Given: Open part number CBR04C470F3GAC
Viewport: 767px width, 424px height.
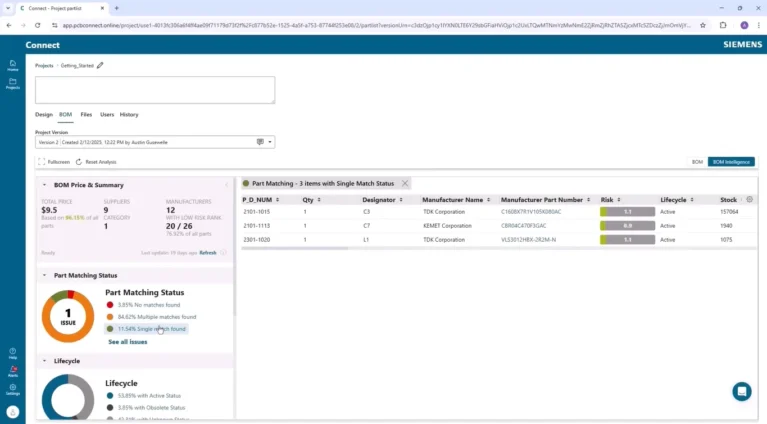Looking at the screenshot, I should tap(523, 225).
